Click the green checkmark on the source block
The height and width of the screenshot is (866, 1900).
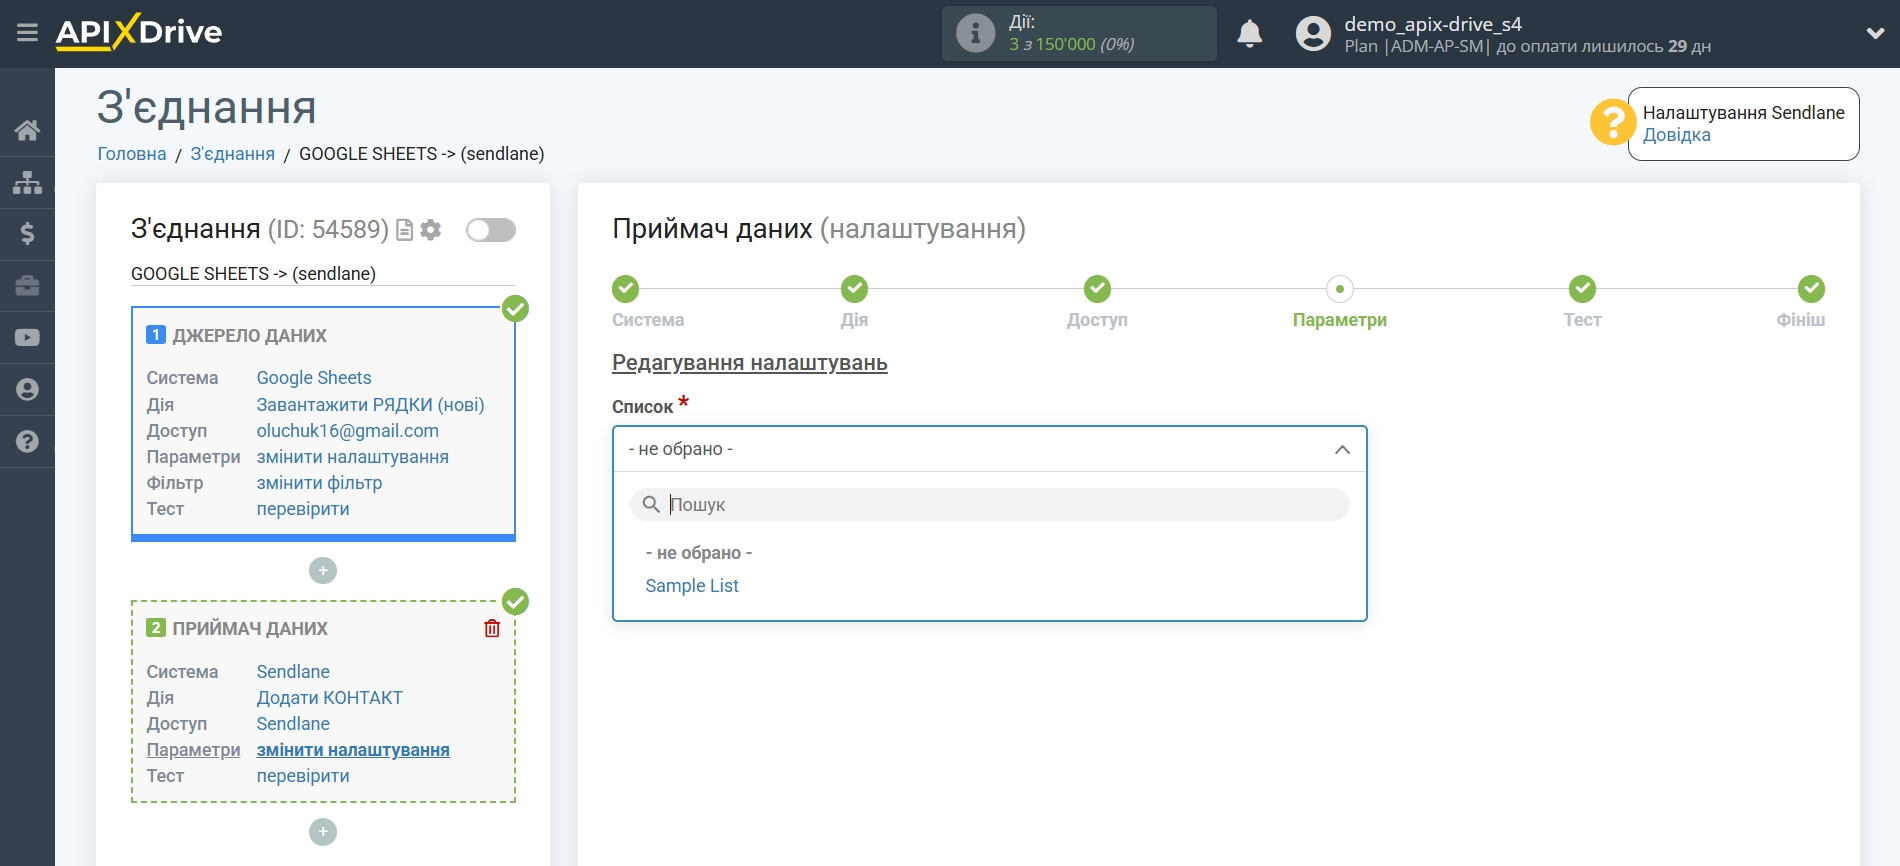[x=515, y=308]
